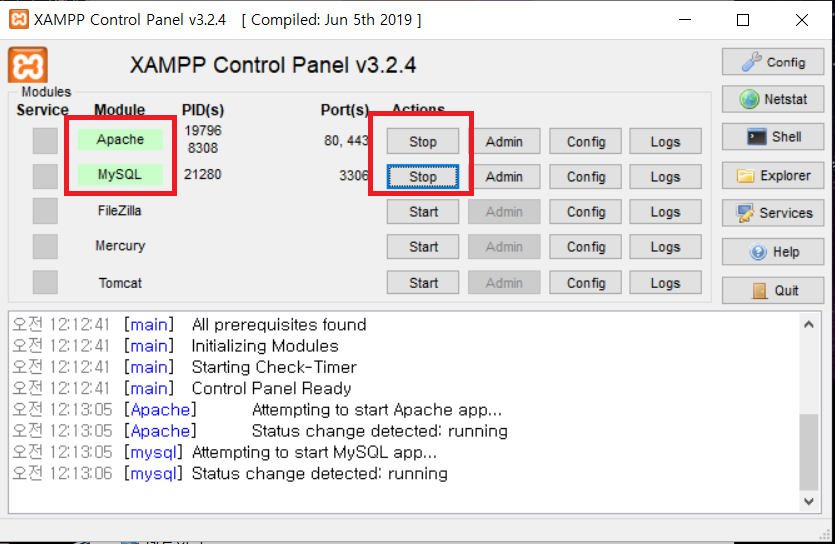Open Help with question mark icon
This screenshot has width=835, height=544.
coord(773,252)
